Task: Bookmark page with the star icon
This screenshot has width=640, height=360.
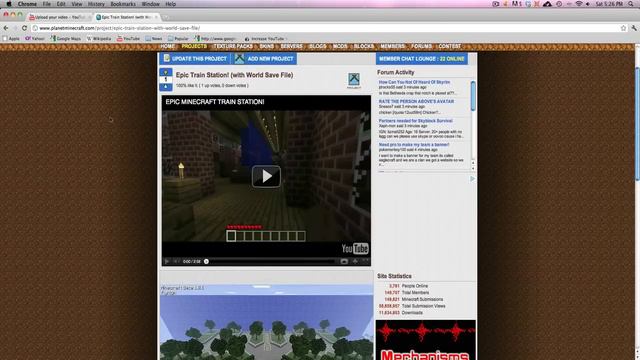Action: point(623,28)
